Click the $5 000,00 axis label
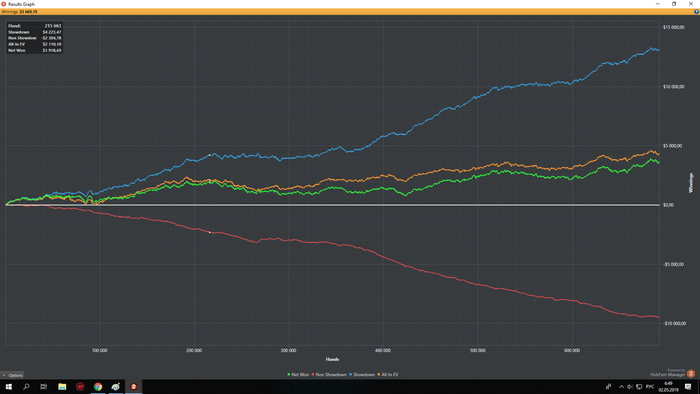The image size is (700, 394). click(x=672, y=146)
